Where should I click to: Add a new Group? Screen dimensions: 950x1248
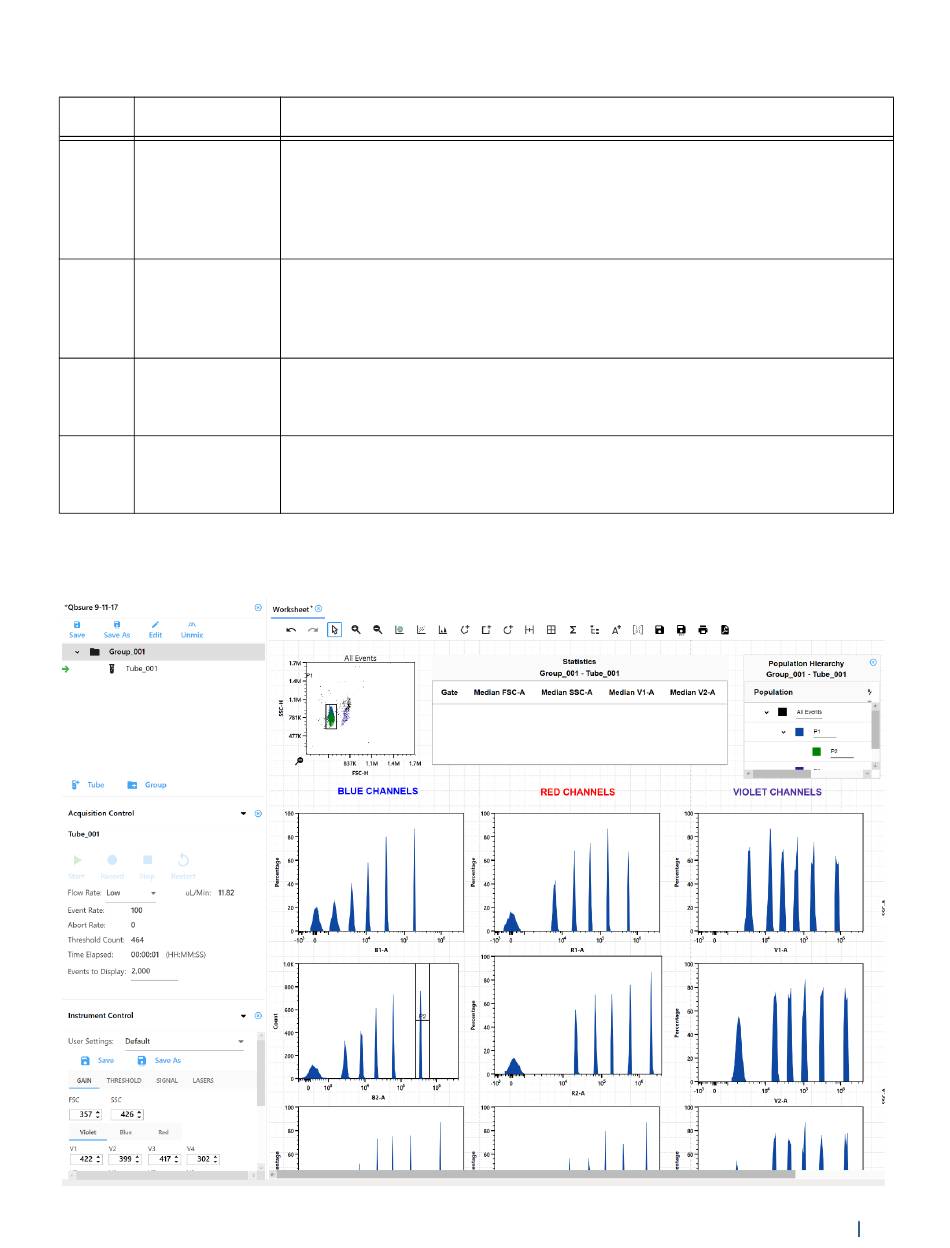click(147, 785)
